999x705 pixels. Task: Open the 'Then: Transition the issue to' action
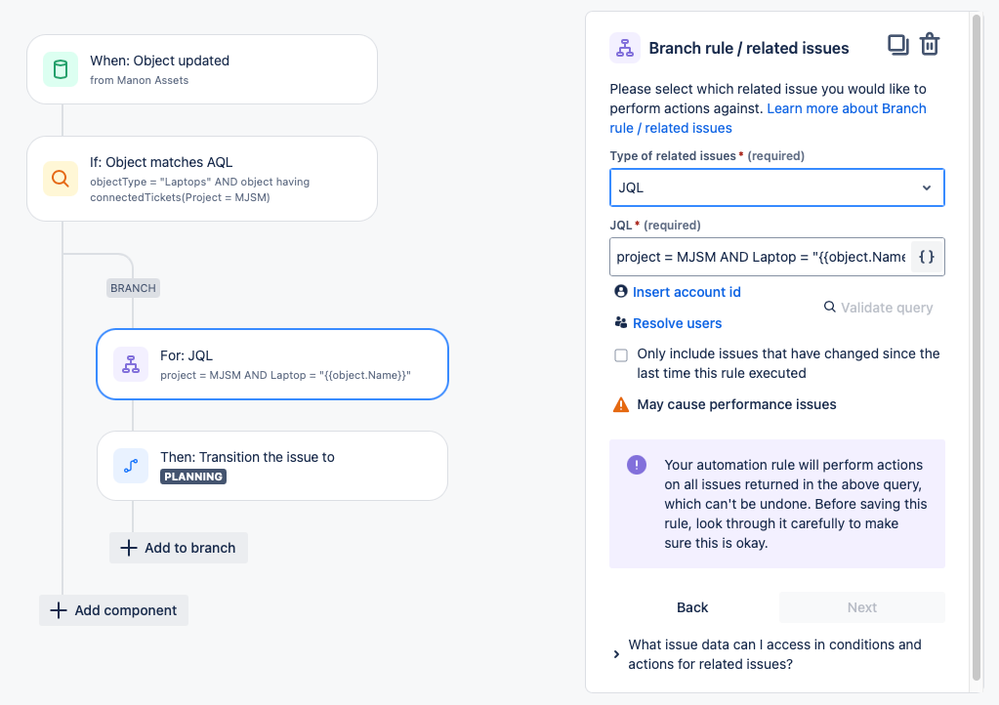coord(272,466)
